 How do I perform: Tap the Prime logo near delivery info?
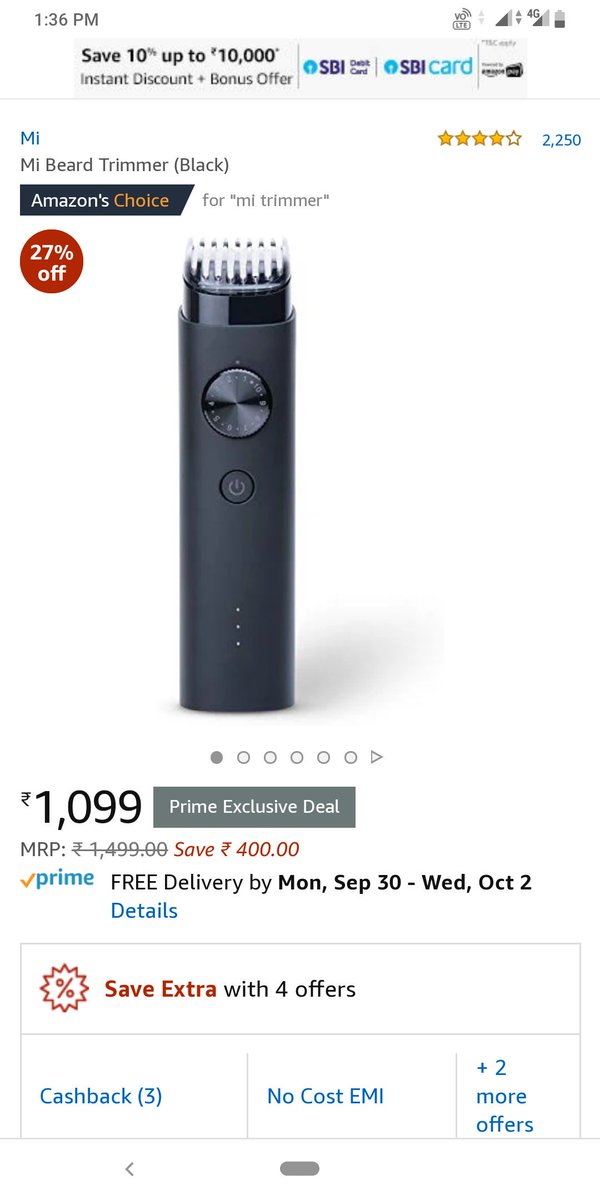pos(58,880)
